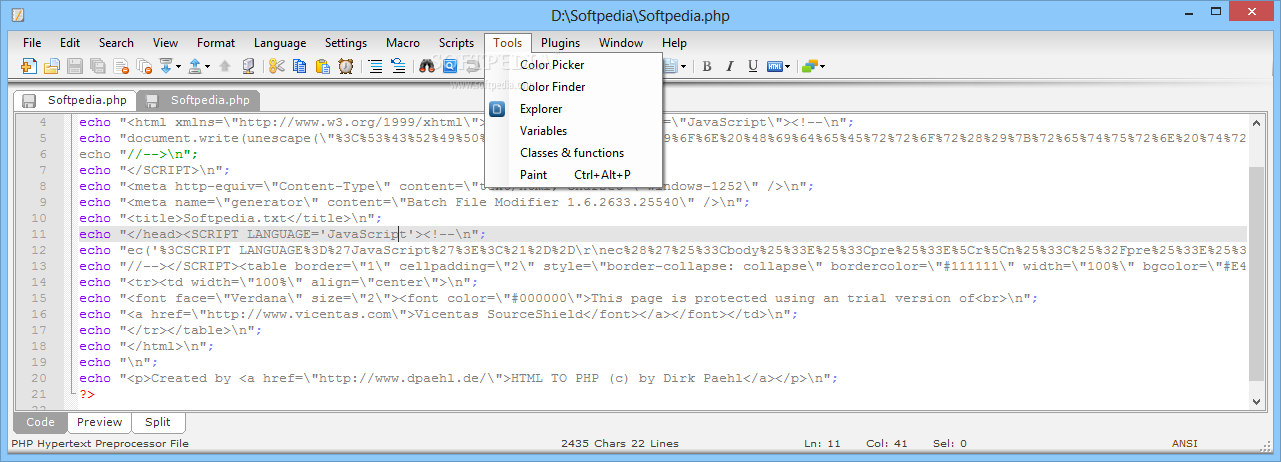The height and width of the screenshot is (462, 1281).
Task: Open the Macro menu
Action: (x=403, y=43)
